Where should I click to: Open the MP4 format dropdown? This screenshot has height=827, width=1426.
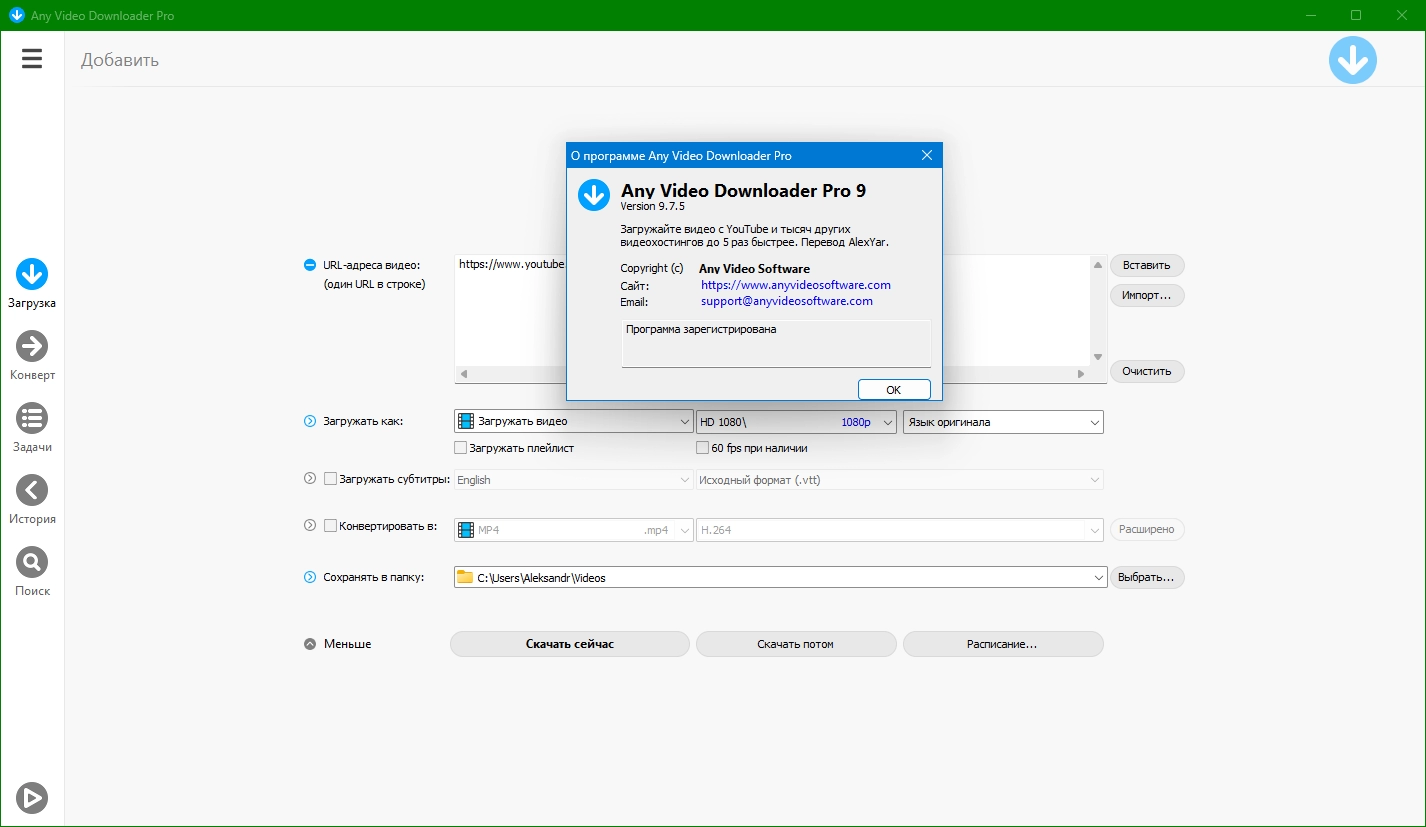coord(574,530)
